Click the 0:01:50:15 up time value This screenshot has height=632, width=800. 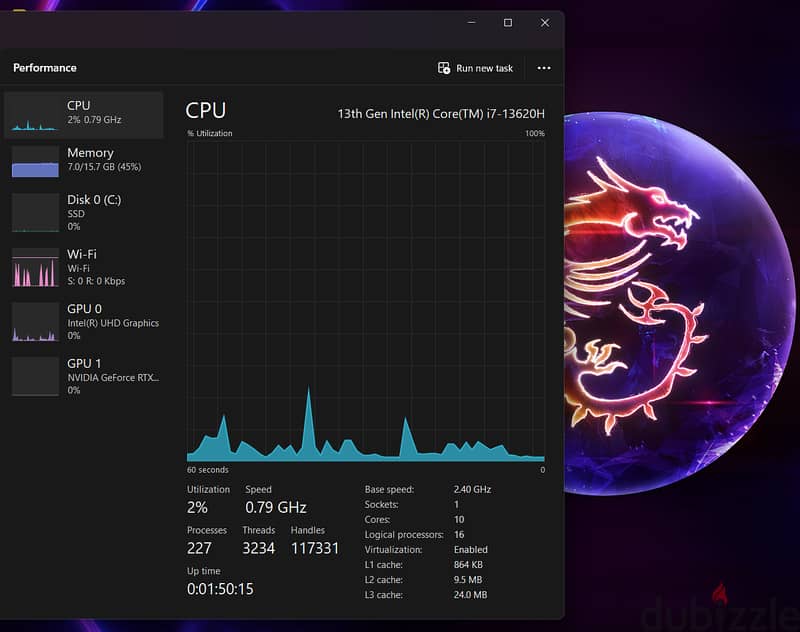click(220, 589)
